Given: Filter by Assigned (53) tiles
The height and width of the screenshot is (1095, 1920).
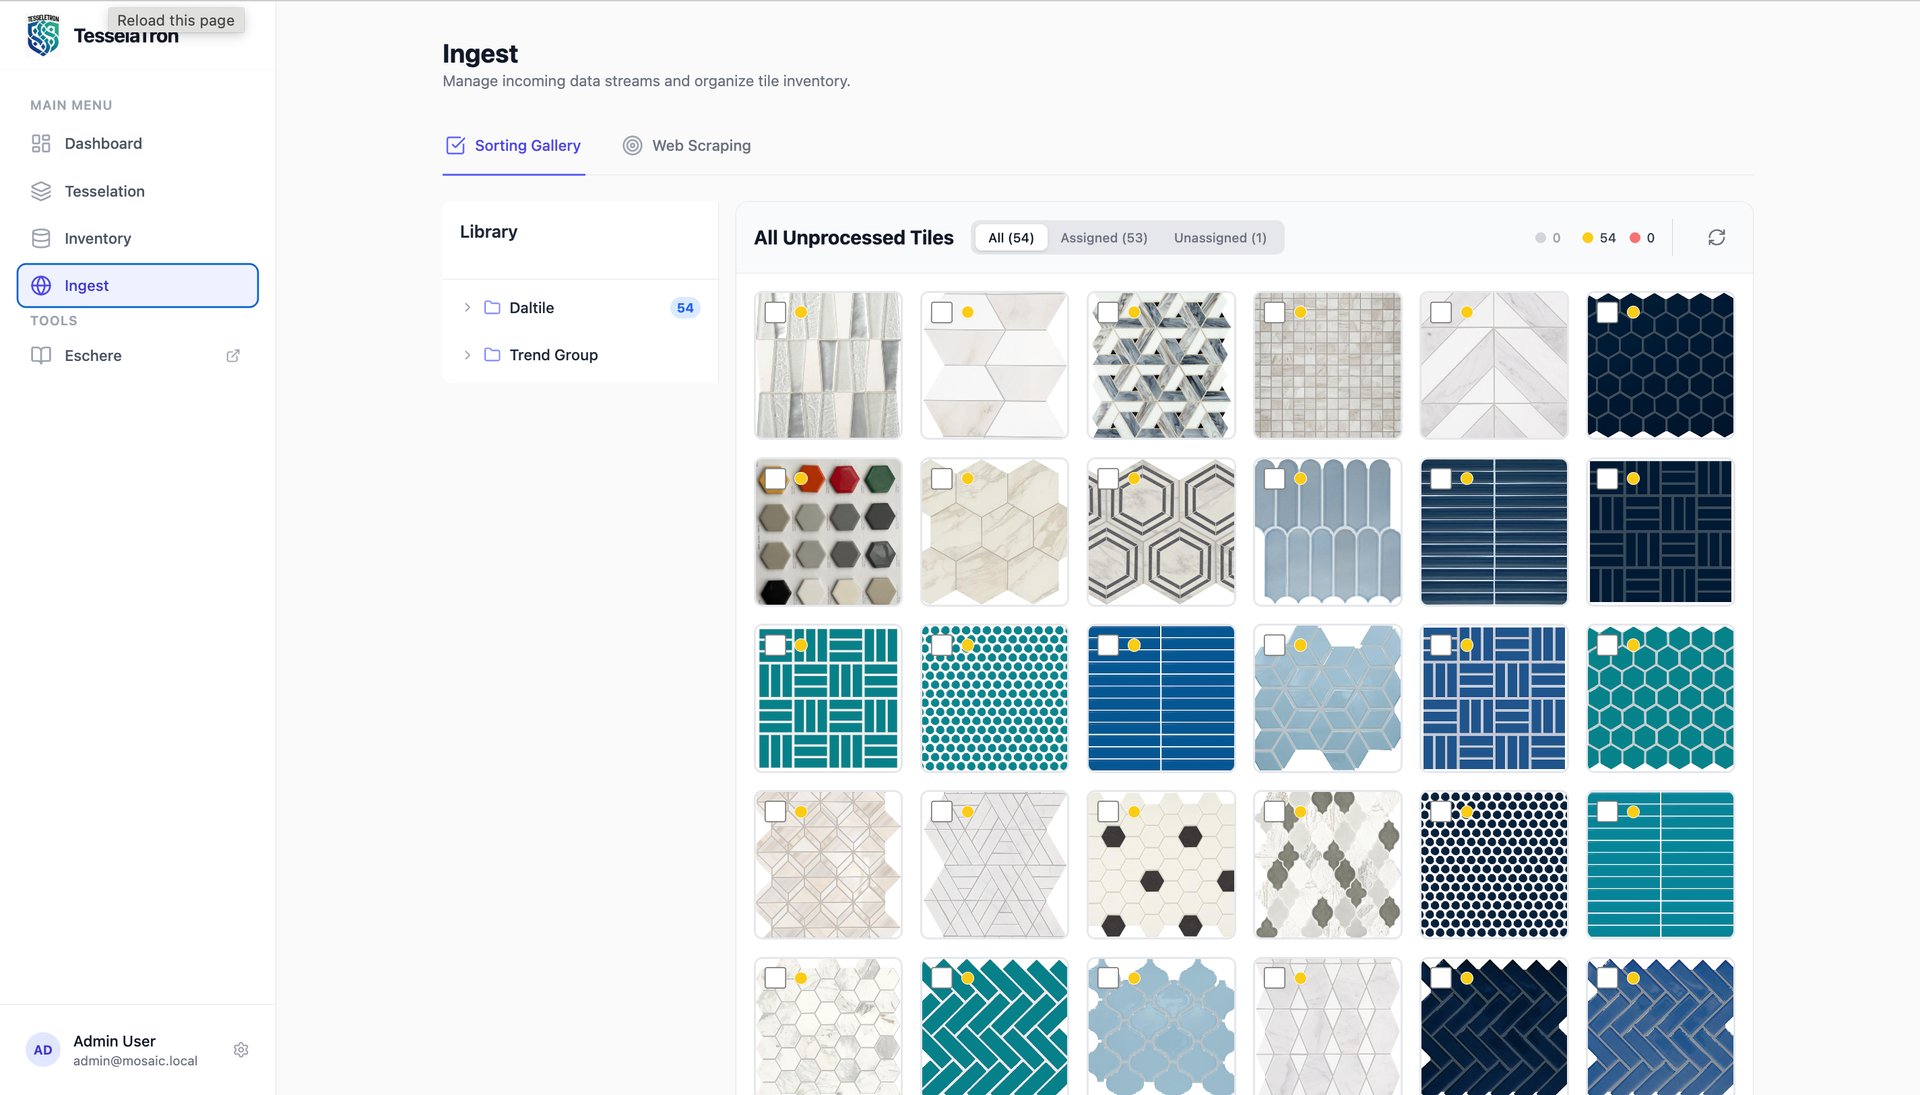Looking at the screenshot, I should (x=1104, y=238).
